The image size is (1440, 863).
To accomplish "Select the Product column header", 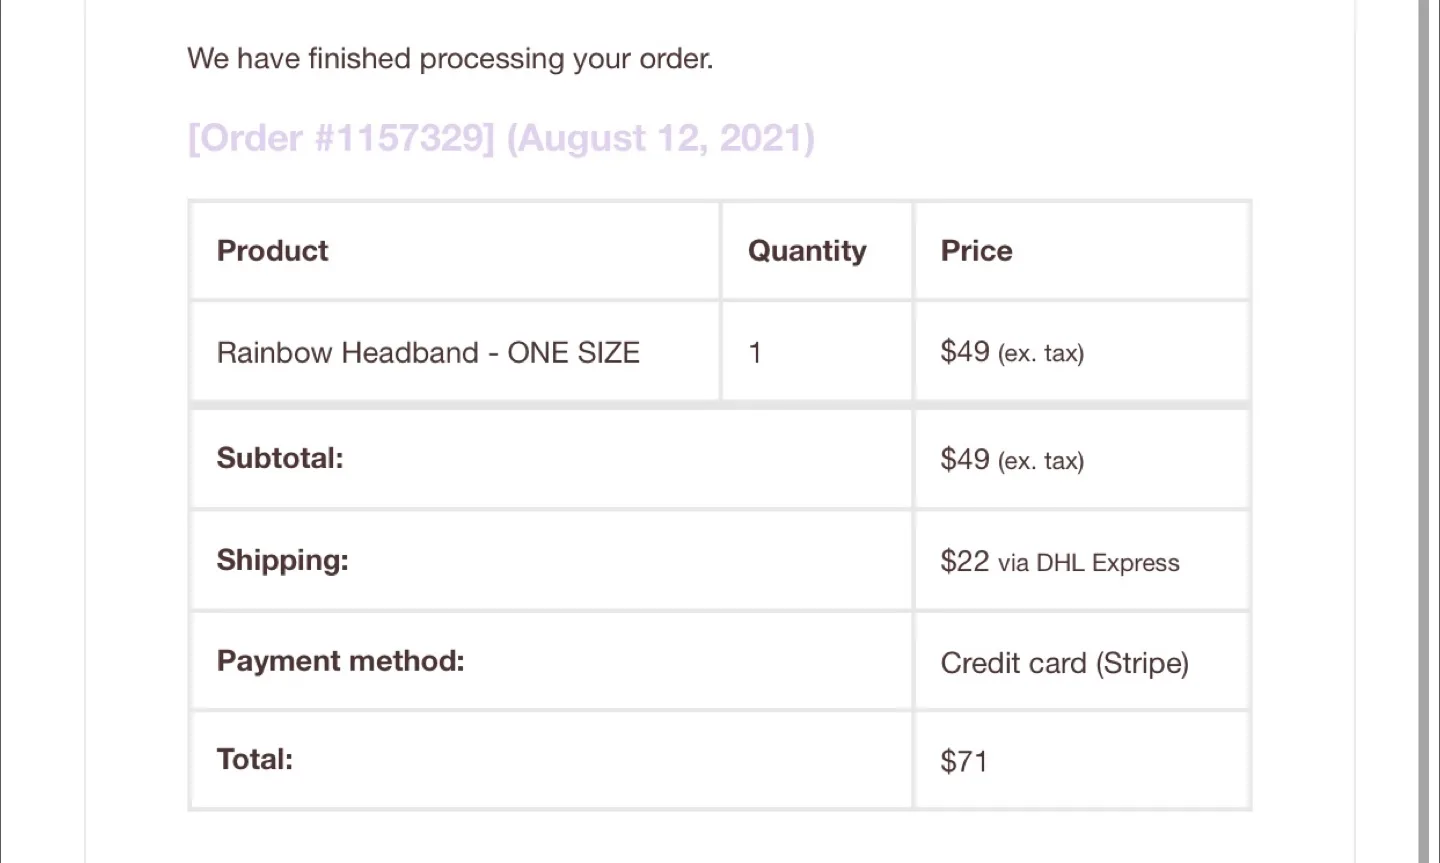I will (x=273, y=251).
